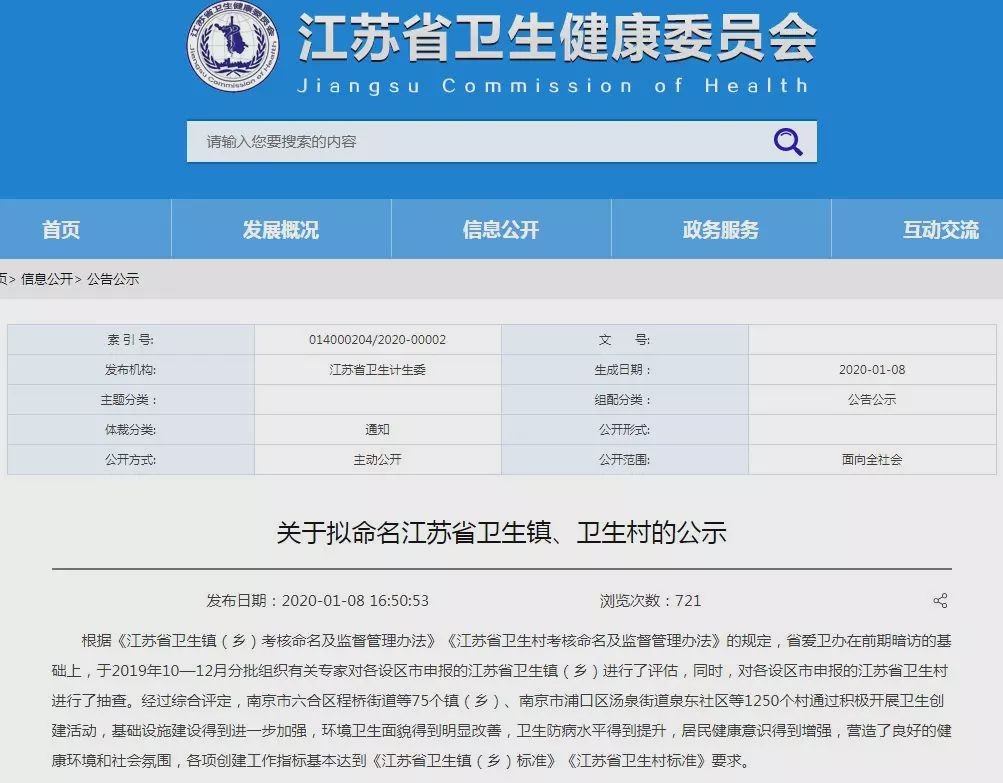The width and height of the screenshot is (1003, 783).
Task: Select the publisher value 江苏省卫生计生委
Action: (377, 370)
